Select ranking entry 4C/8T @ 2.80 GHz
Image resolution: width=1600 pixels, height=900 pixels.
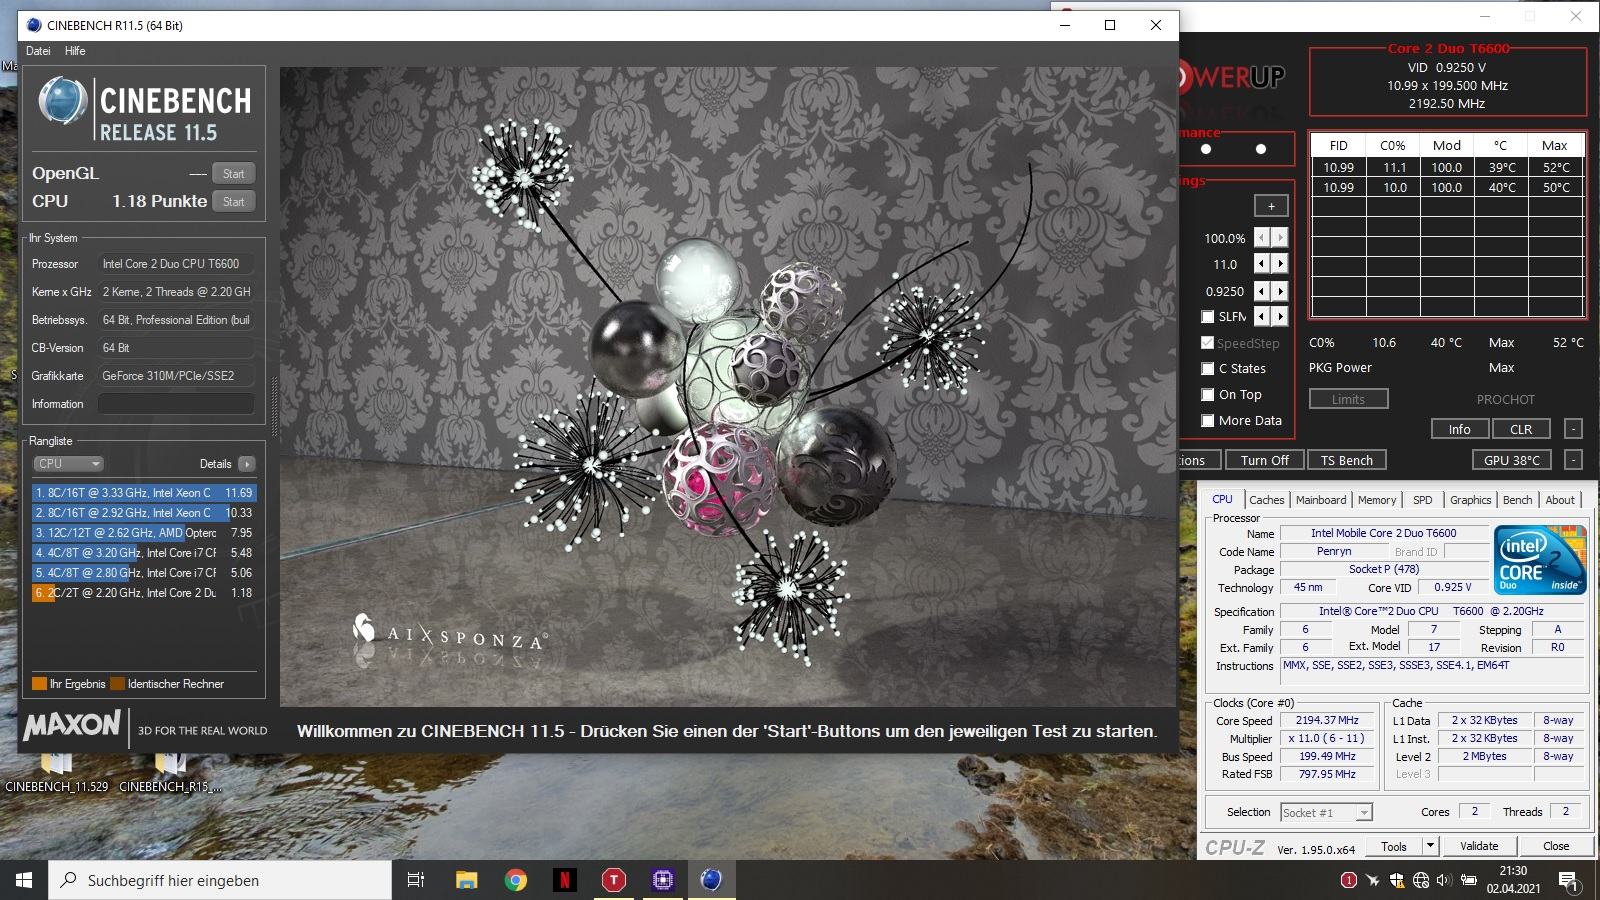point(144,573)
